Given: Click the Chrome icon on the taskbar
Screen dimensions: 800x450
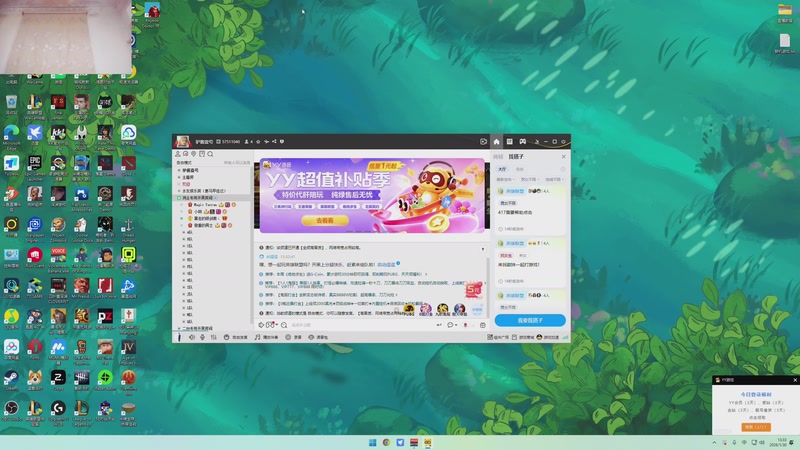Looking at the screenshot, I should 386,442.
